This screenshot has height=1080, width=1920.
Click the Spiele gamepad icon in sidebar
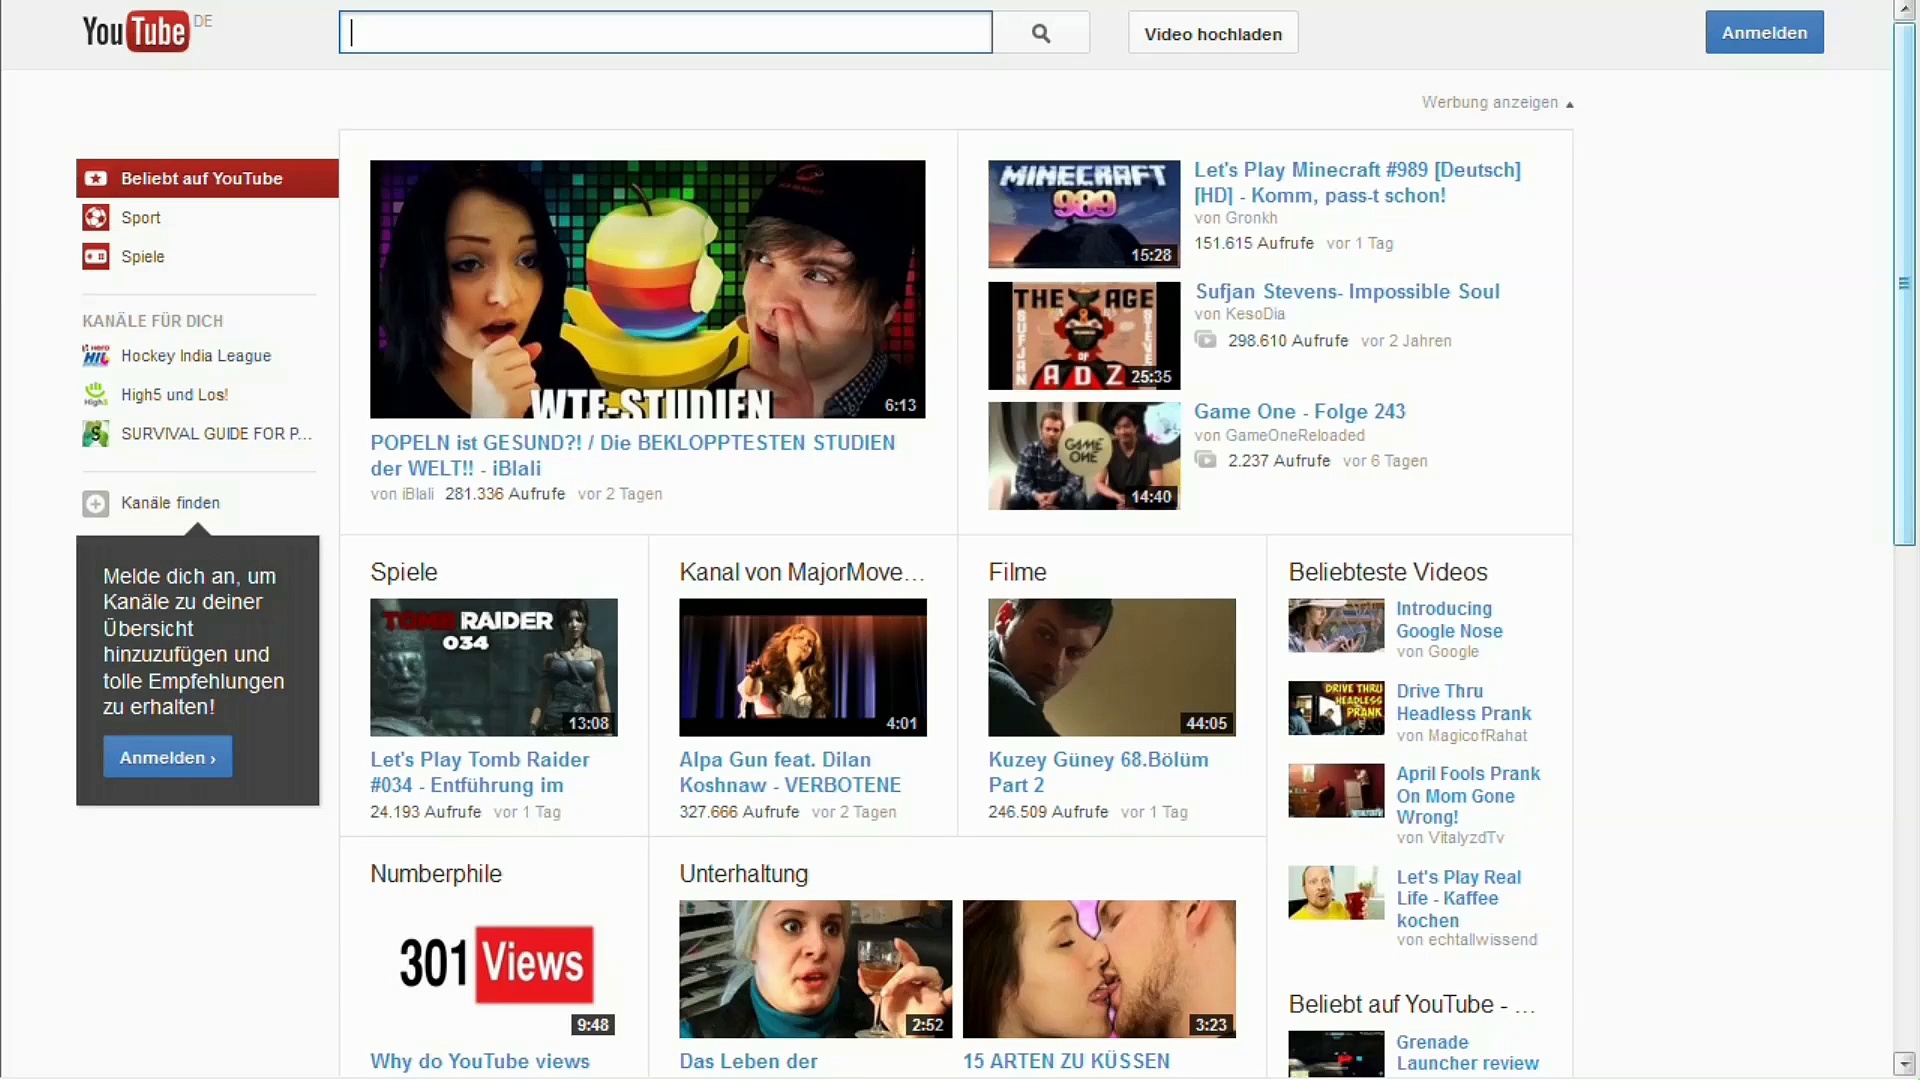click(x=96, y=256)
